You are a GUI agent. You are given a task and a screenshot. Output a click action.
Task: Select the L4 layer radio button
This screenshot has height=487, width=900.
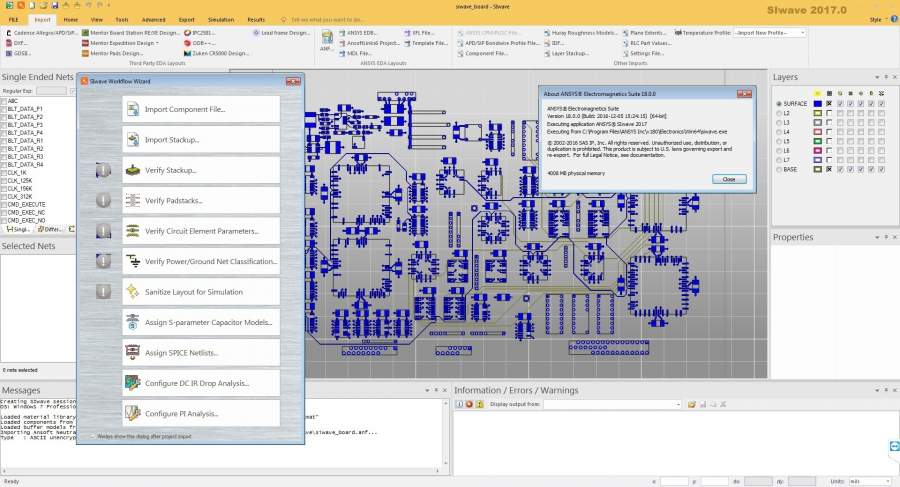point(779,132)
